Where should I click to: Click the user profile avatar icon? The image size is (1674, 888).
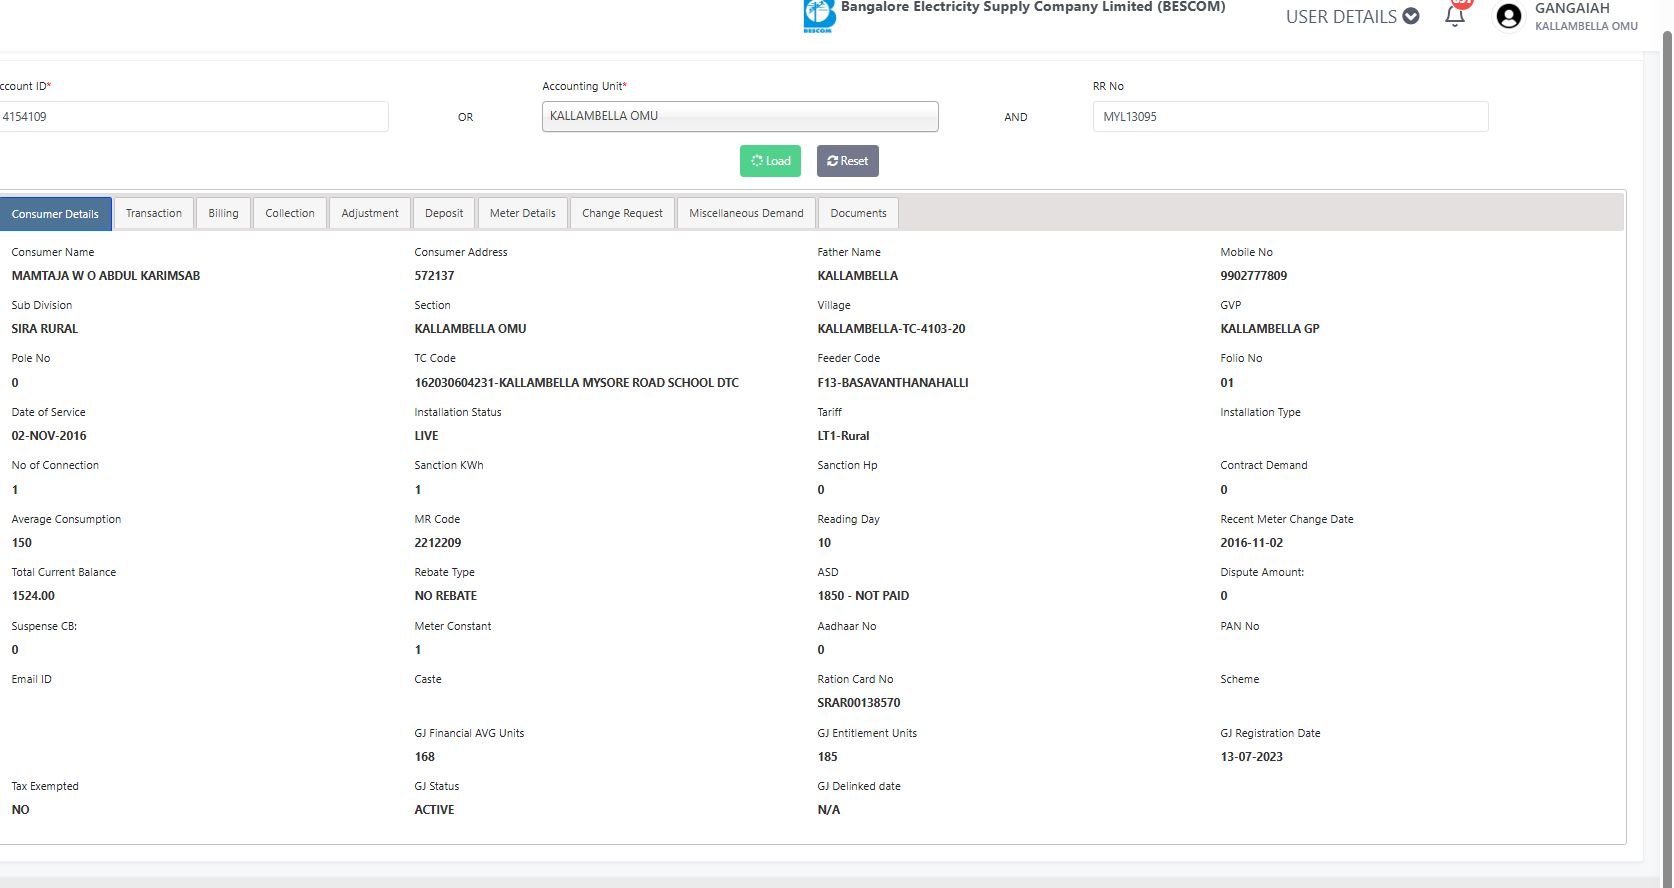click(x=1509, y=16)
